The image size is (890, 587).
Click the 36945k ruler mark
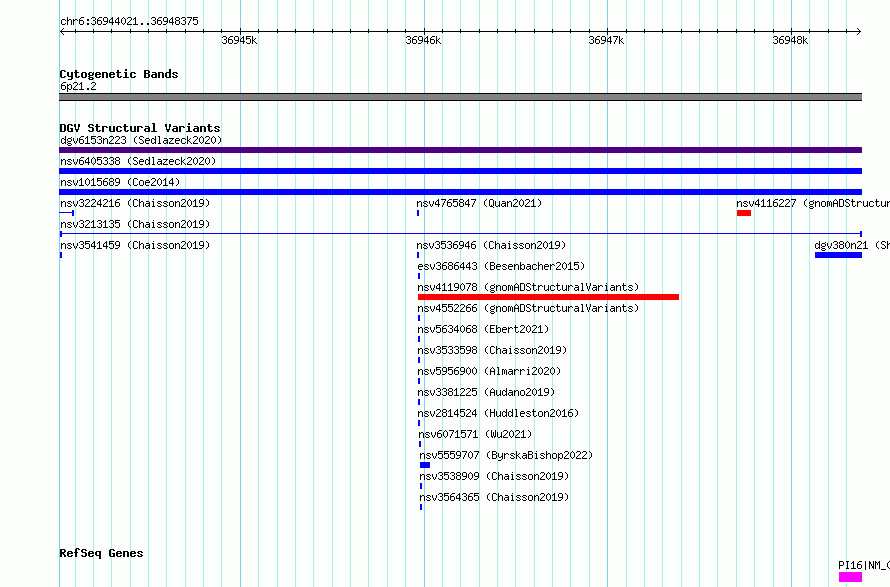pyautogui.click(x=239, y=40)
